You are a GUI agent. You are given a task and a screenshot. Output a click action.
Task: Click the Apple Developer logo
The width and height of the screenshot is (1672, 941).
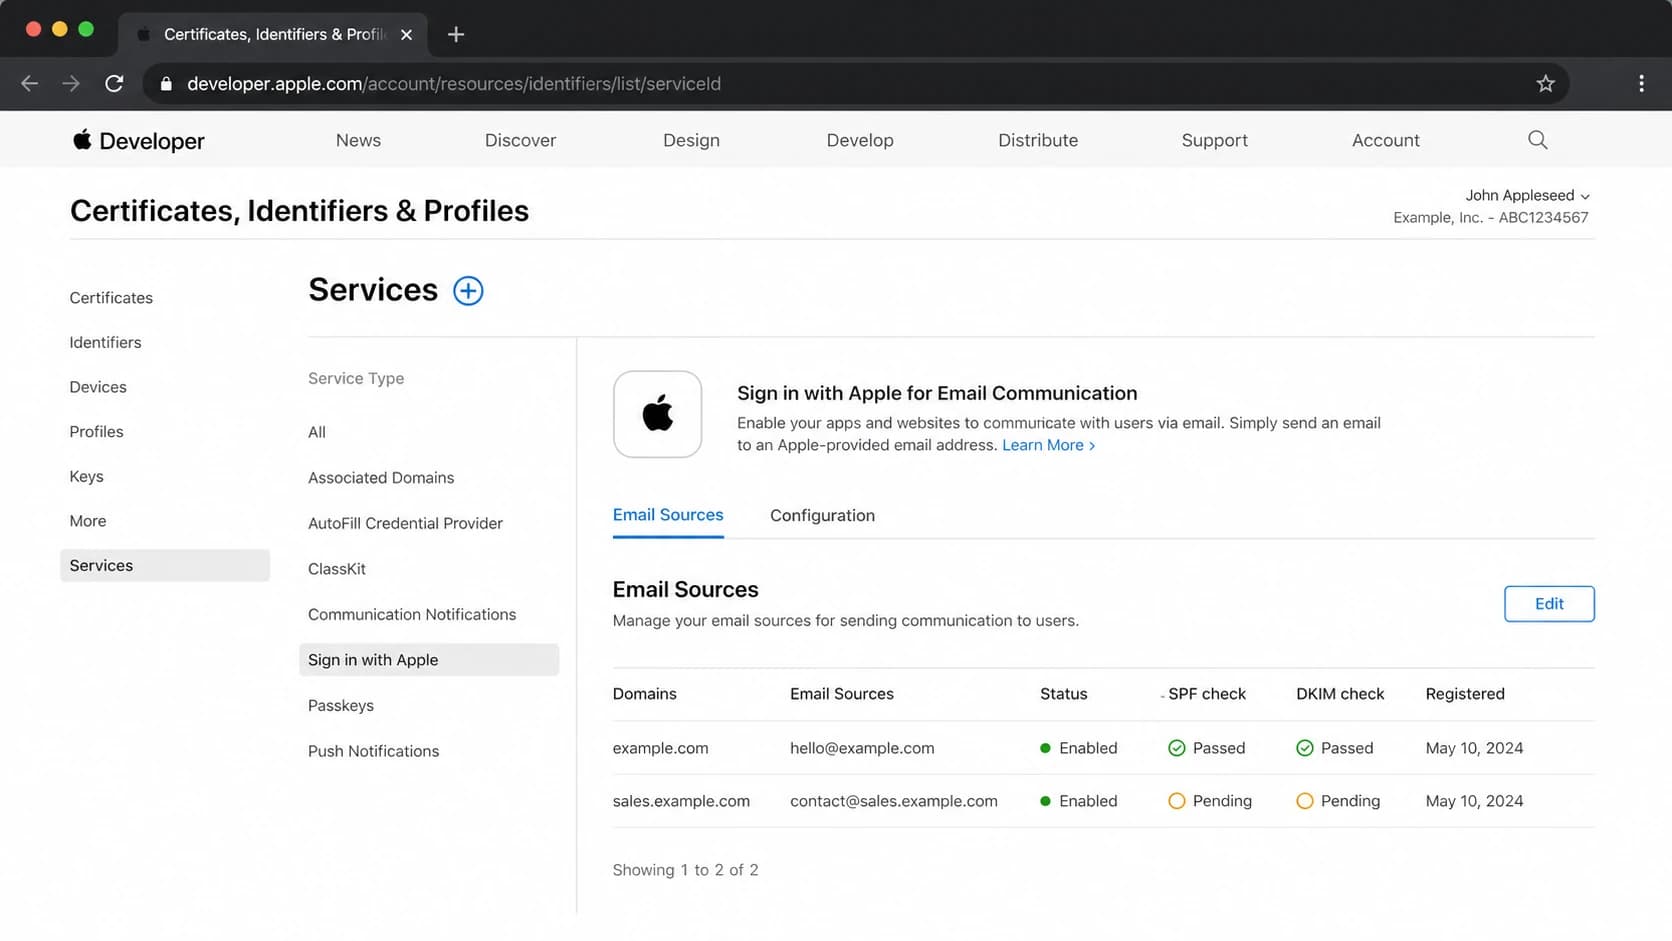138,141
